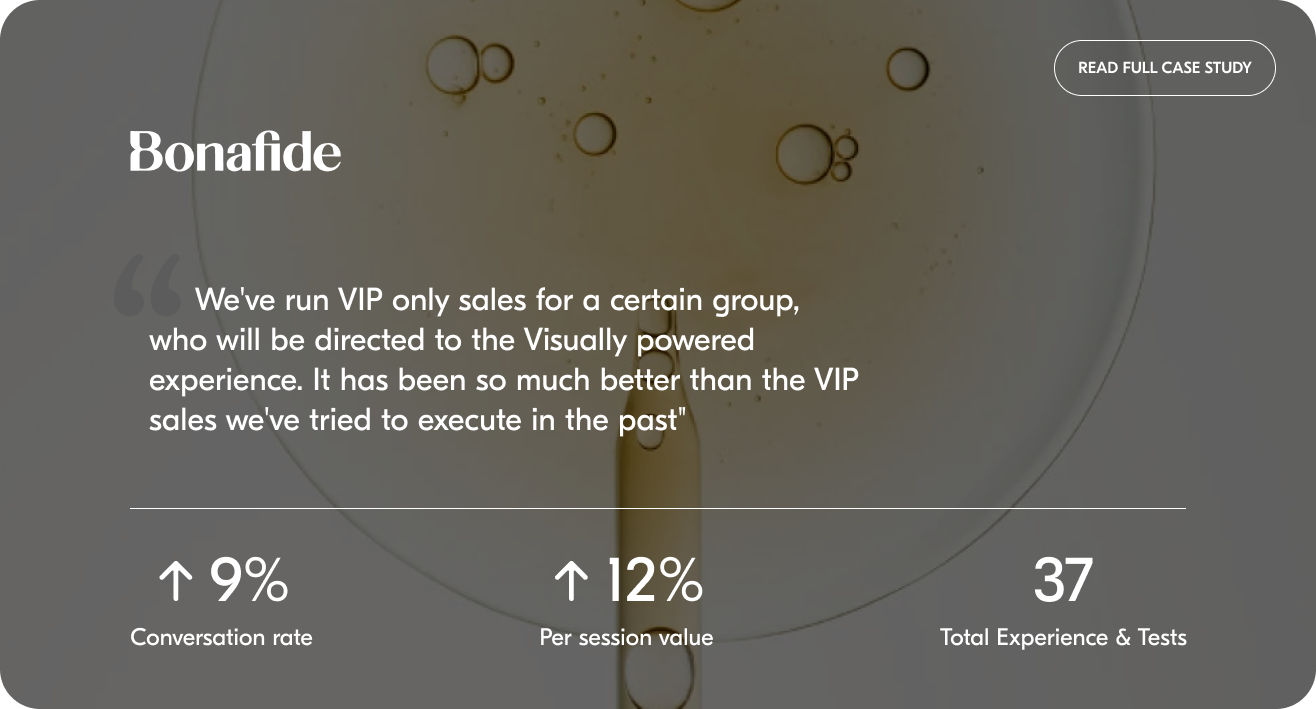Click the small bubble pair at the top left

469,64
